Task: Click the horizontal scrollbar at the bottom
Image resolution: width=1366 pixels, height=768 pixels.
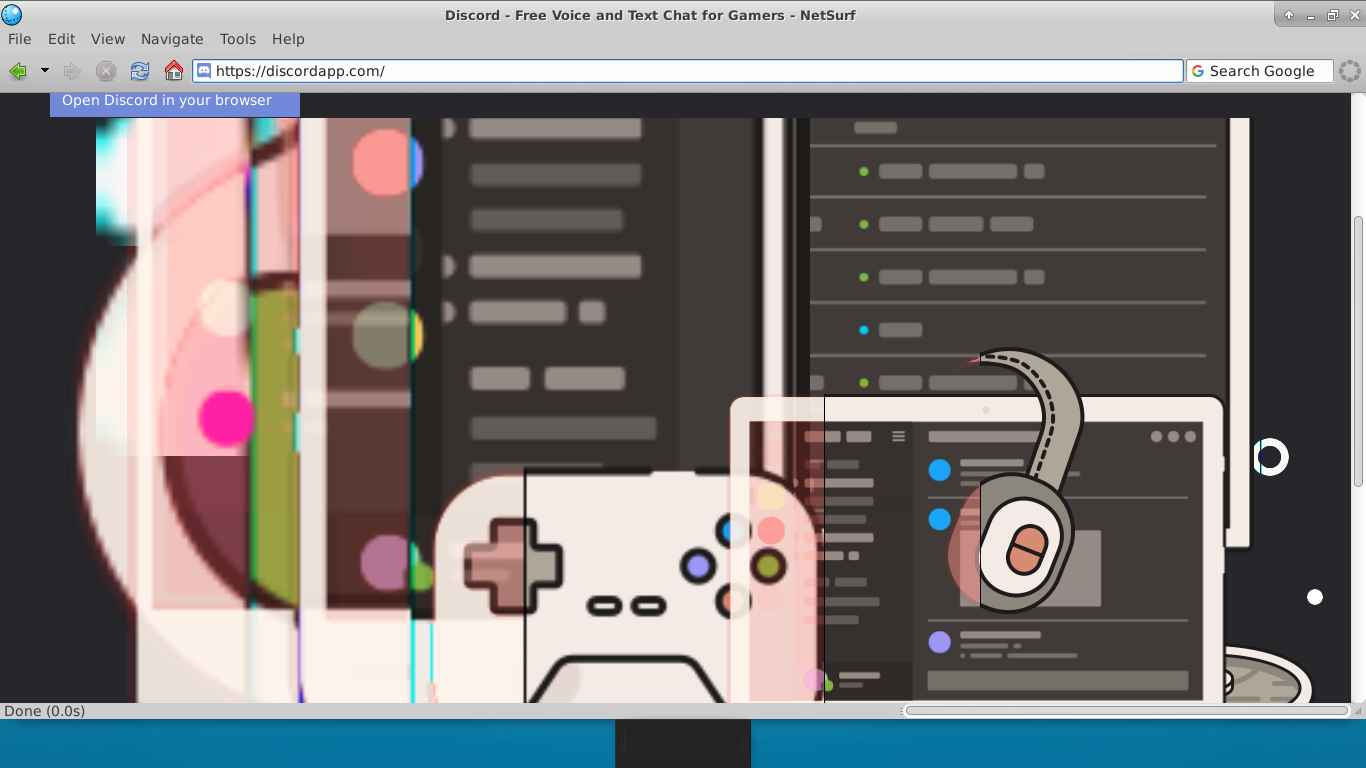Action: tap(1126, 711)
